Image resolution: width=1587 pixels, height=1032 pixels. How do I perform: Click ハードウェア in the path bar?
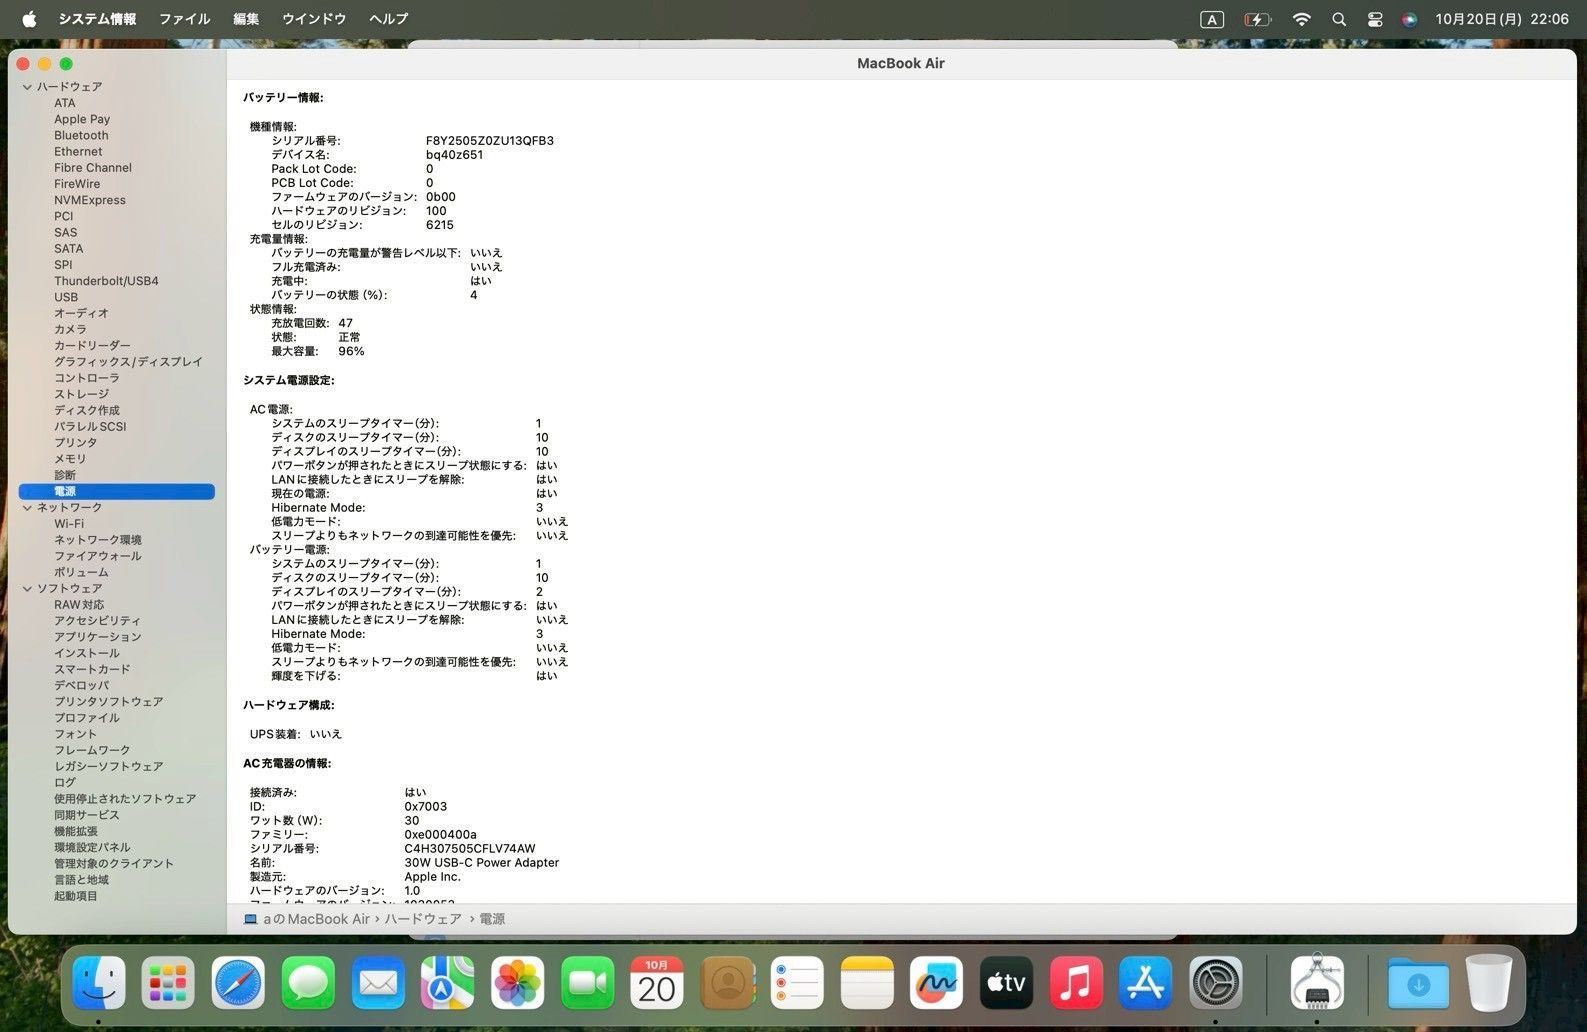[x=423, y=919]
